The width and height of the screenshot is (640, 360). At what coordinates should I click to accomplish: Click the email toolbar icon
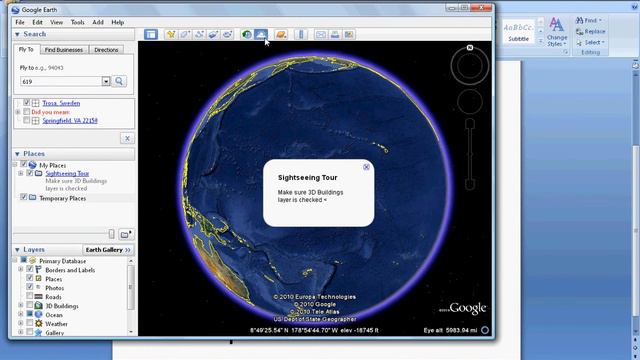click(x=321, y=34)
